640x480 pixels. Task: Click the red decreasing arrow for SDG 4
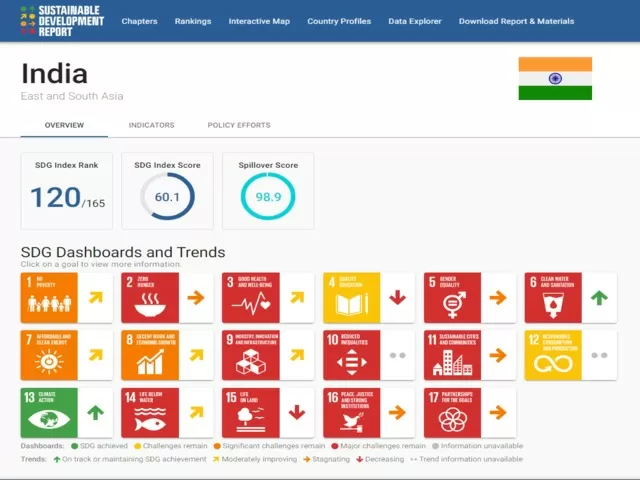point(398,298)
